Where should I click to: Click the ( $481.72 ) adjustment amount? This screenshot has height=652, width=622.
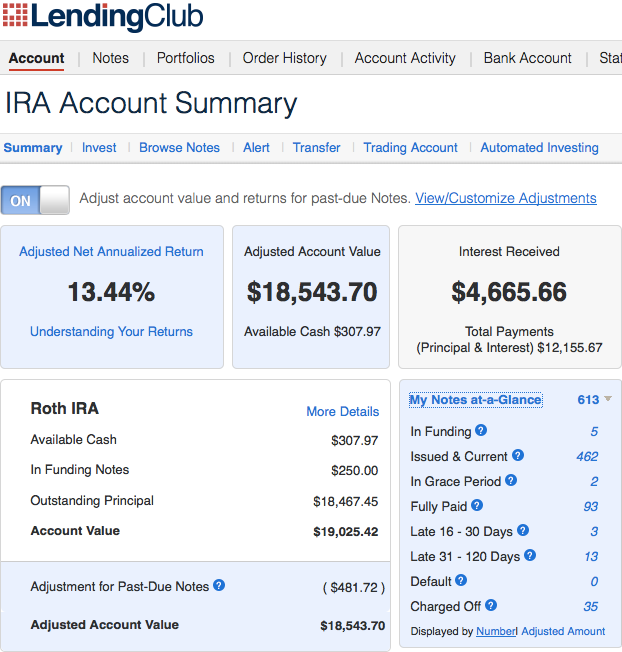[x=354, y=588]
